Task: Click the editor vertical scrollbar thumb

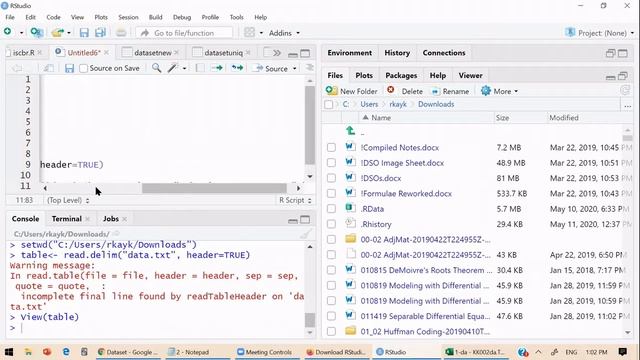Action: click(310, 124)
